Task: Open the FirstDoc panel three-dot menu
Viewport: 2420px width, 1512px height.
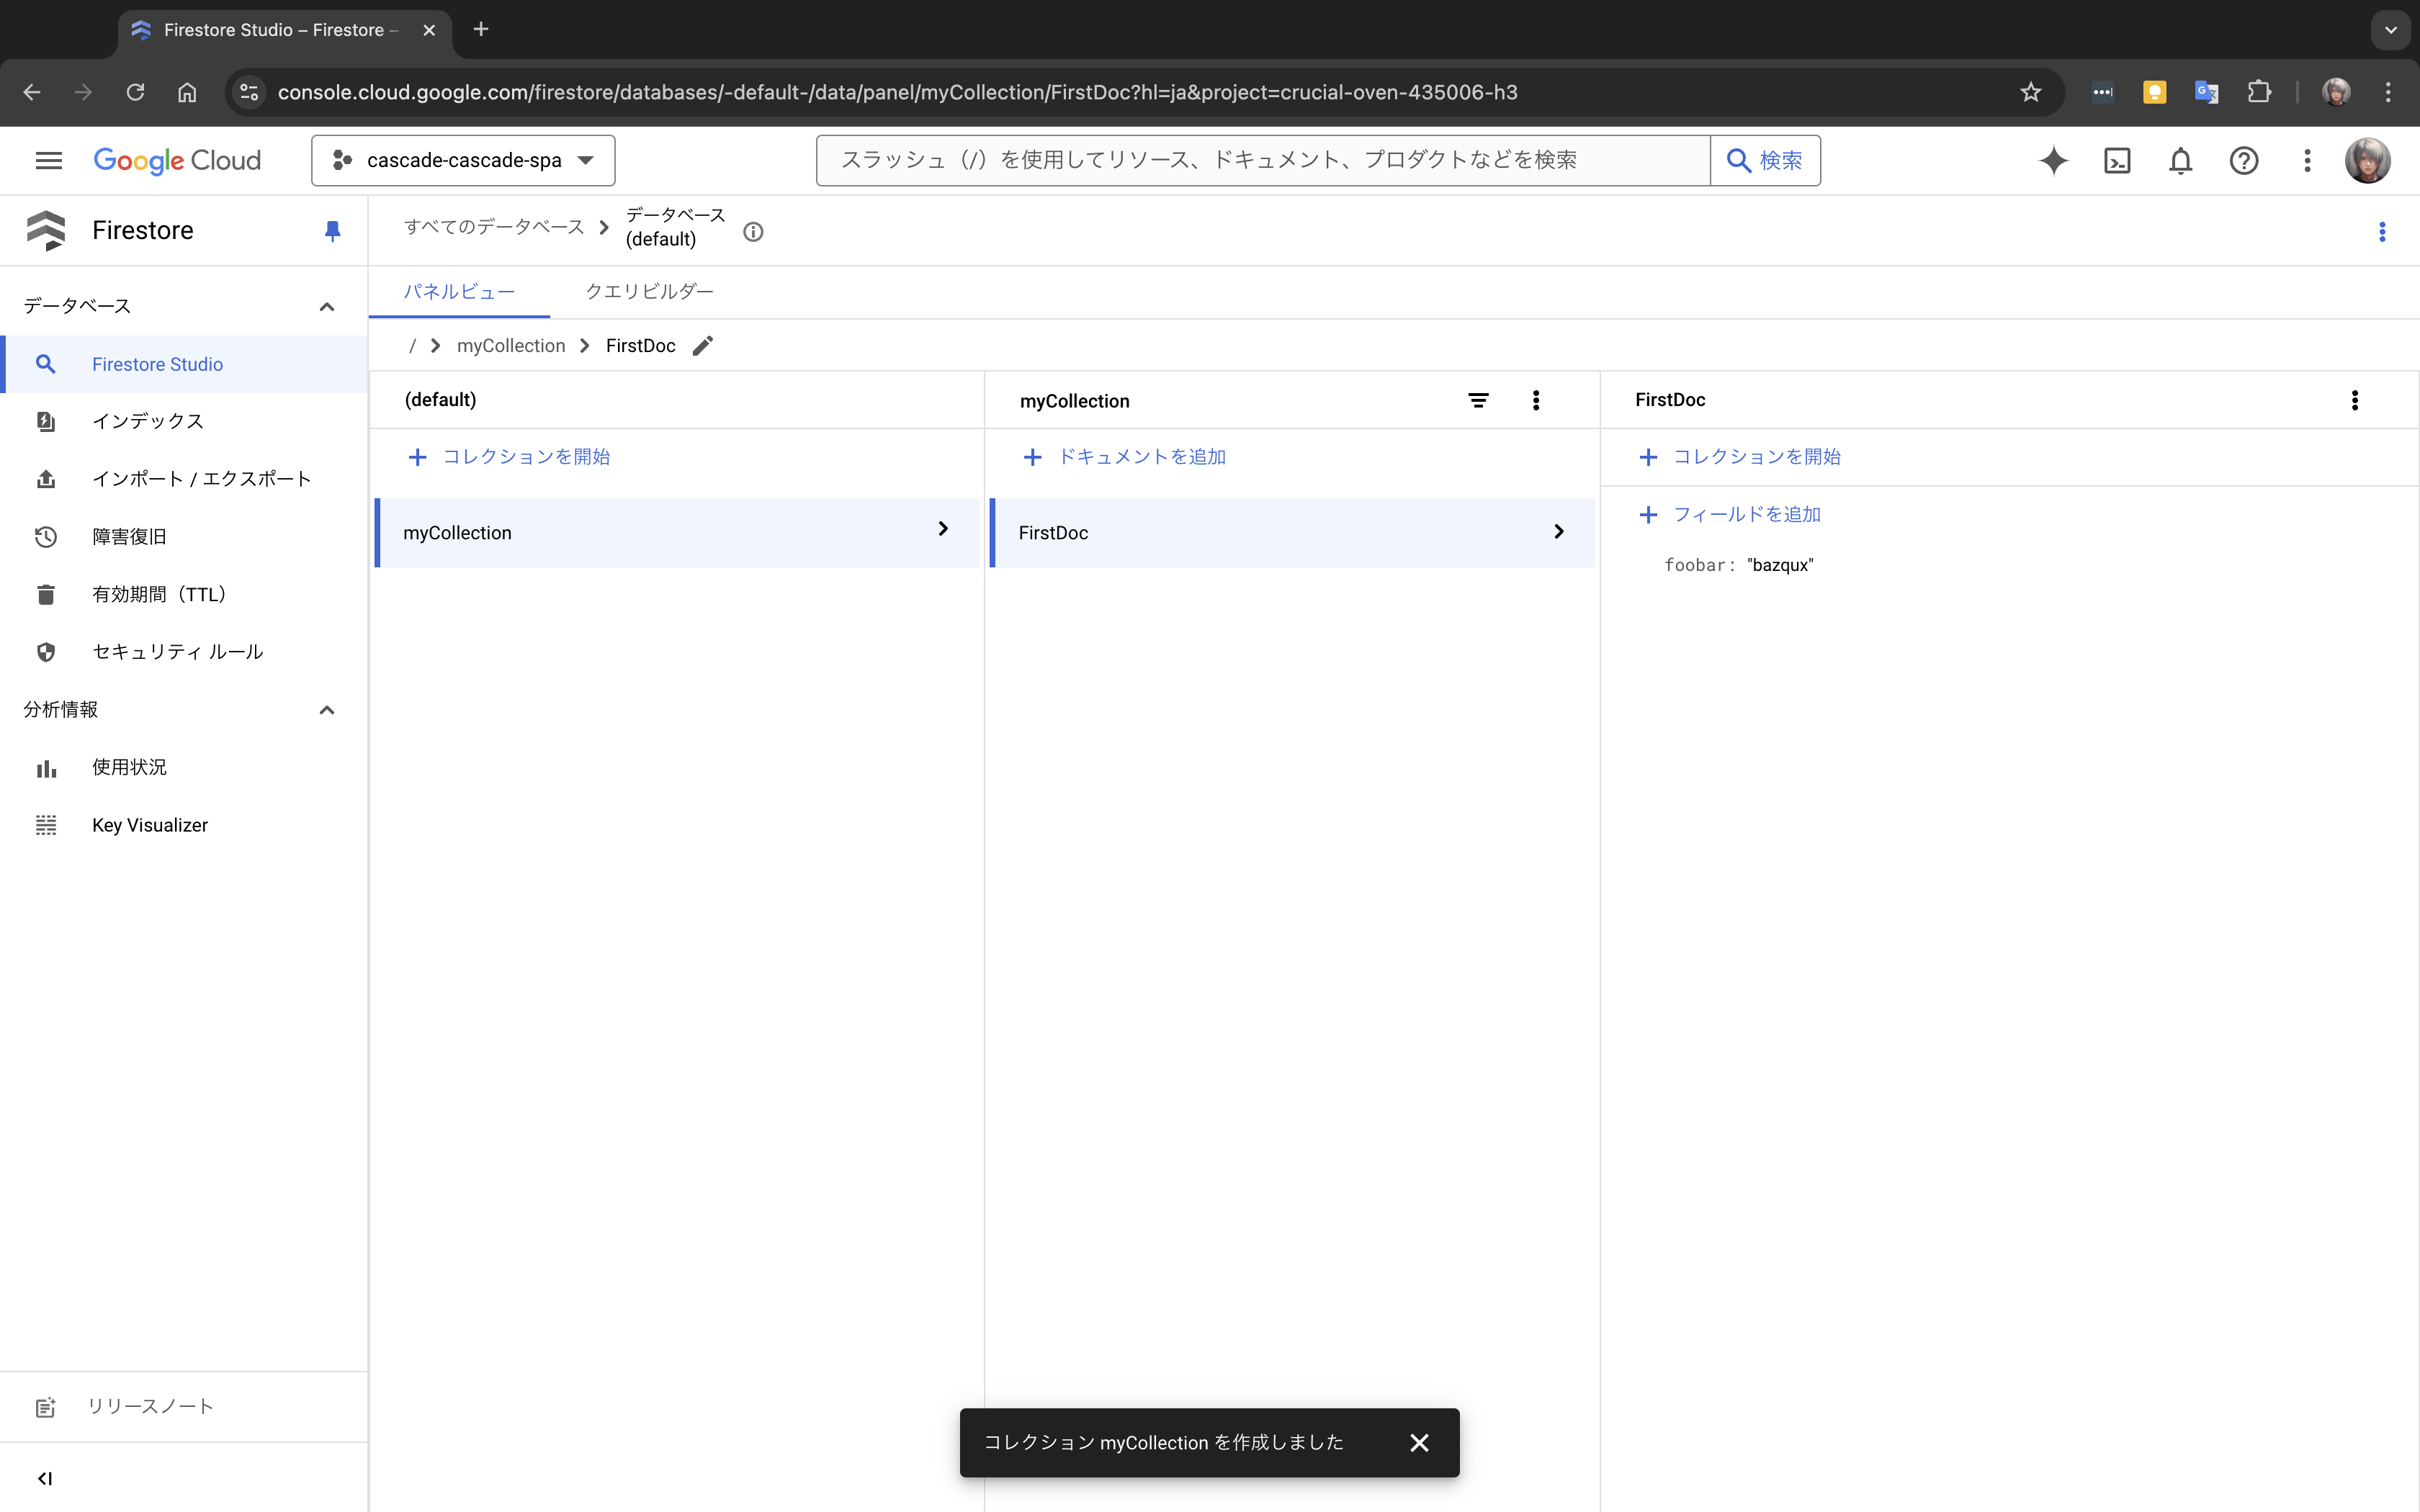Action: pos(2354,400)
